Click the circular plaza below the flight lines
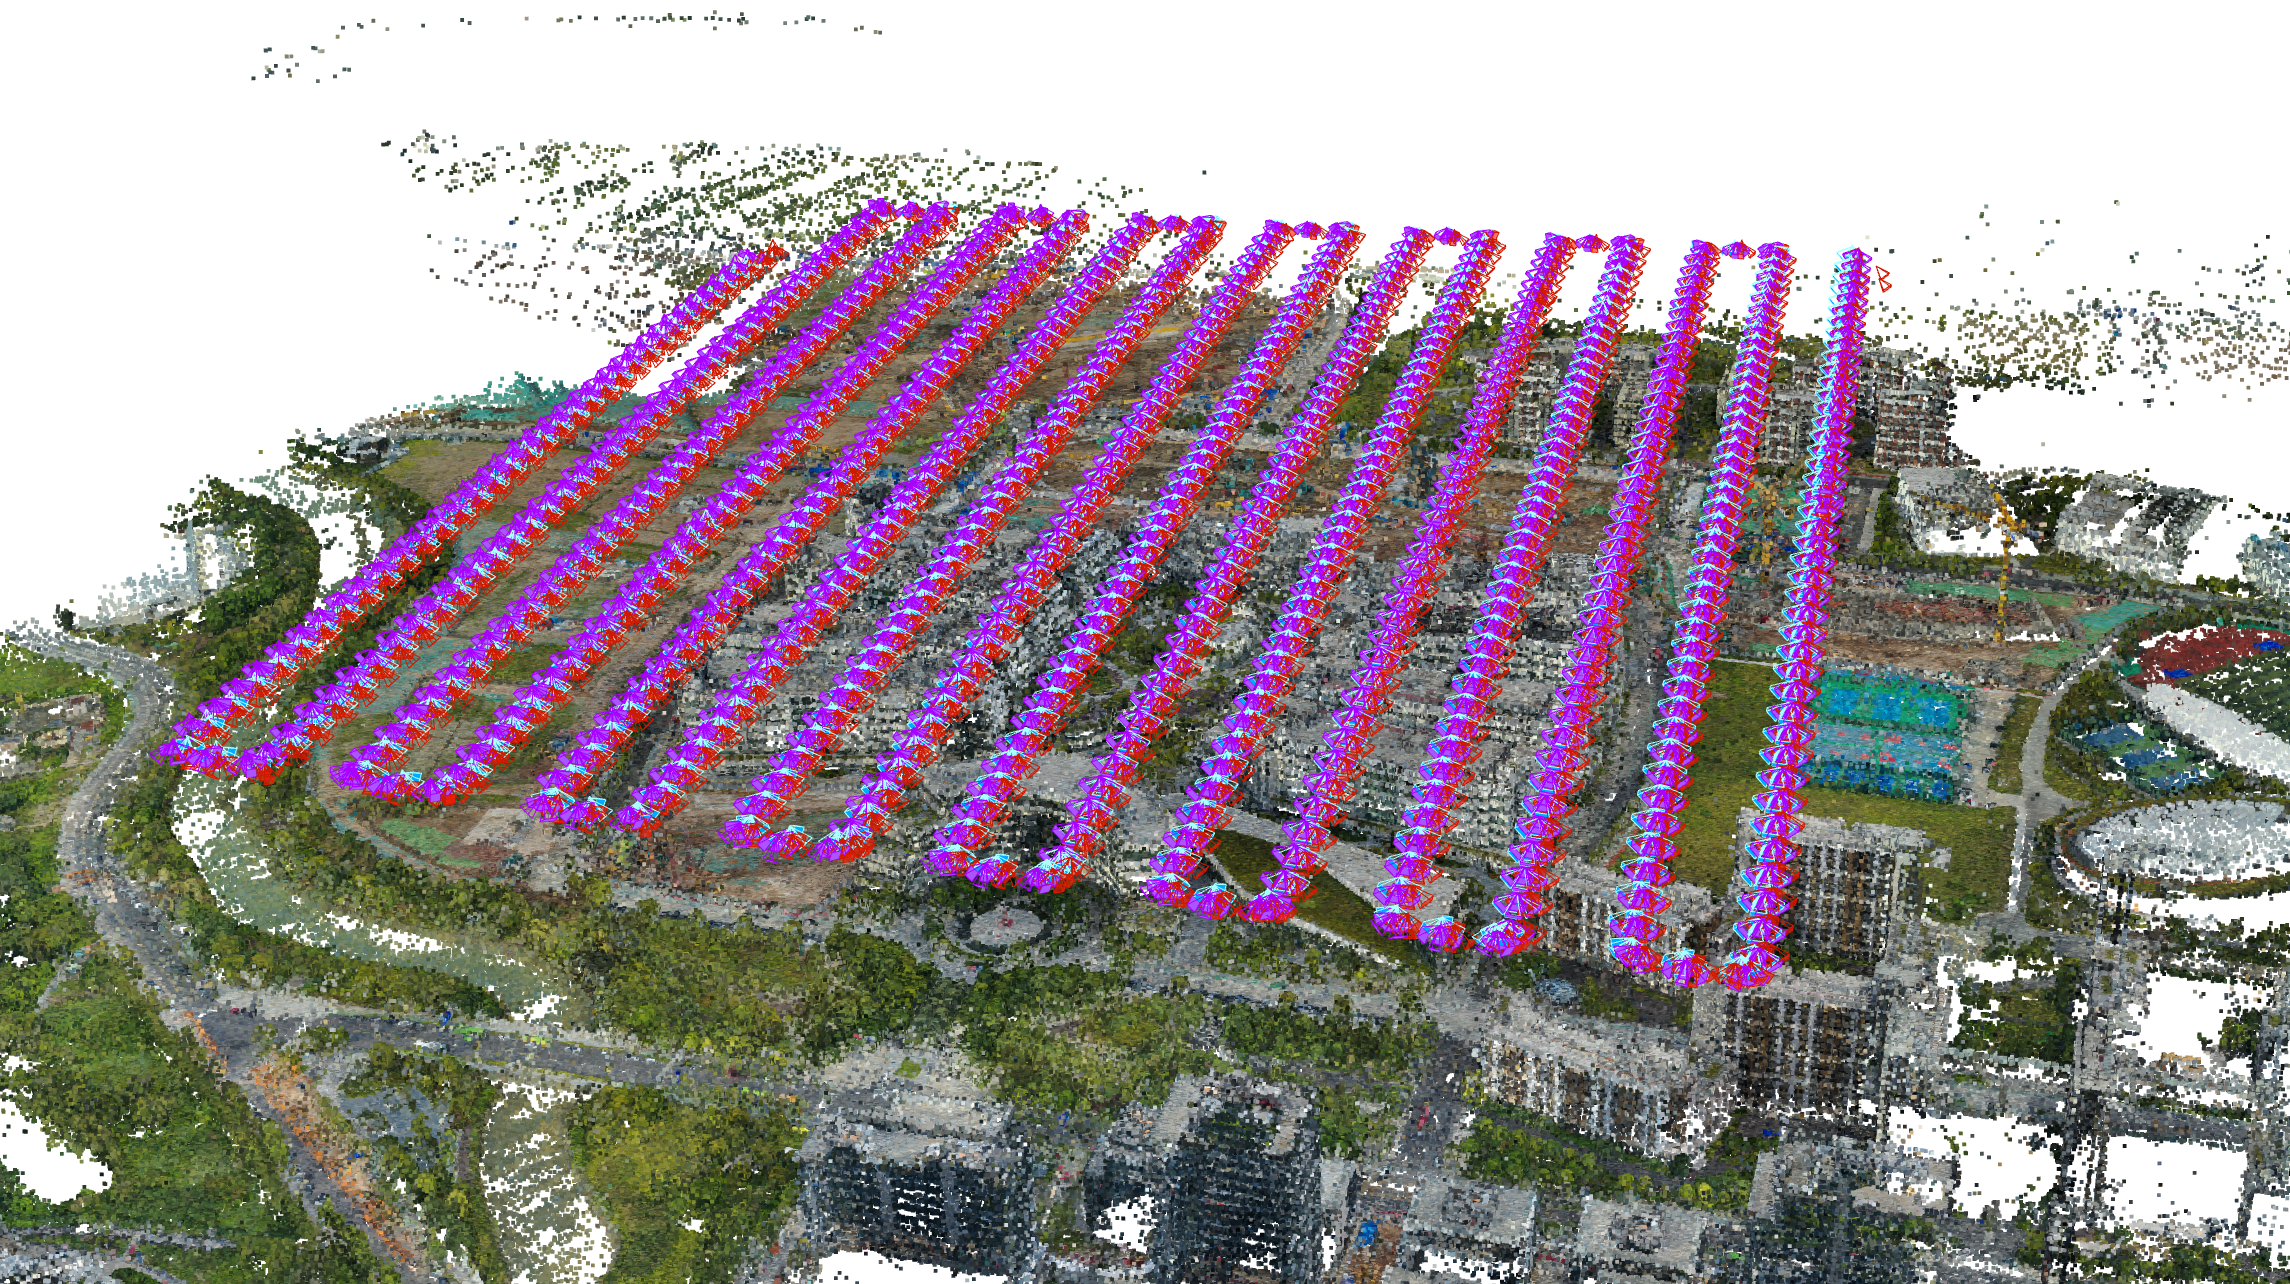 point(1007,926)
